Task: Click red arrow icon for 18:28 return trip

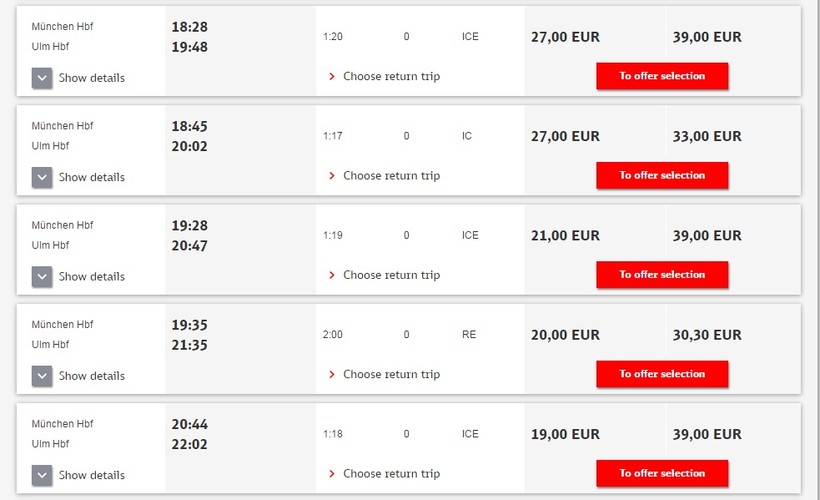Action: [x=332, y=76]
